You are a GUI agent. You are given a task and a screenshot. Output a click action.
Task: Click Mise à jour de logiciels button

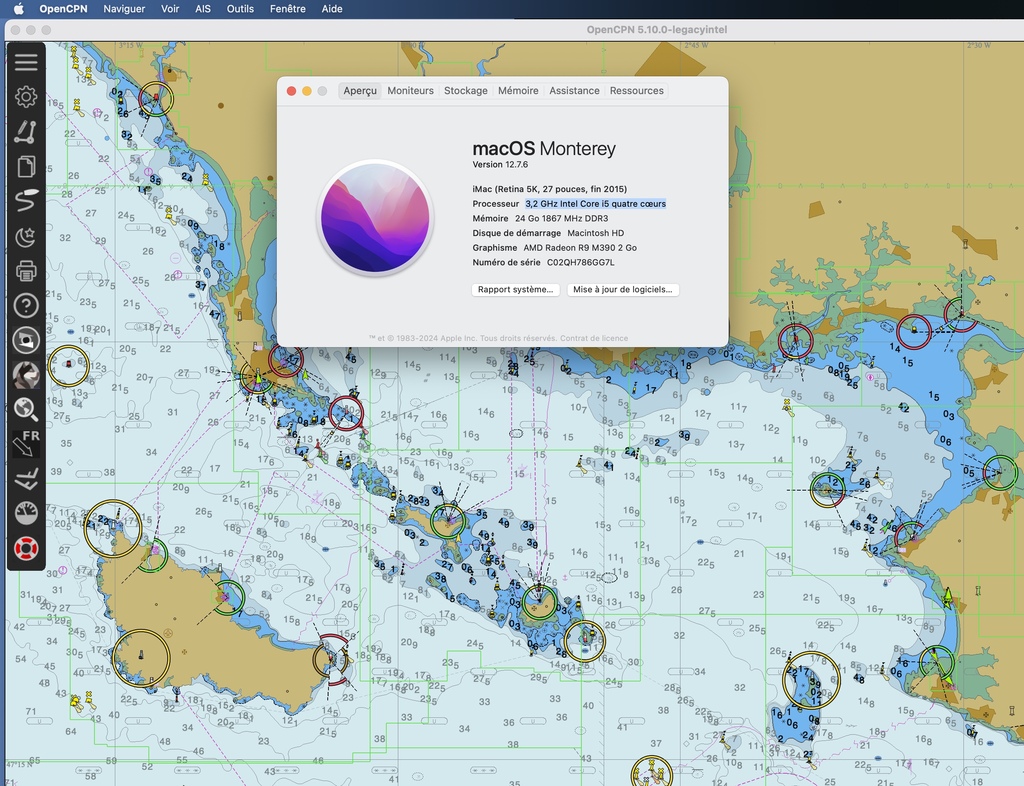pos(622,290)
